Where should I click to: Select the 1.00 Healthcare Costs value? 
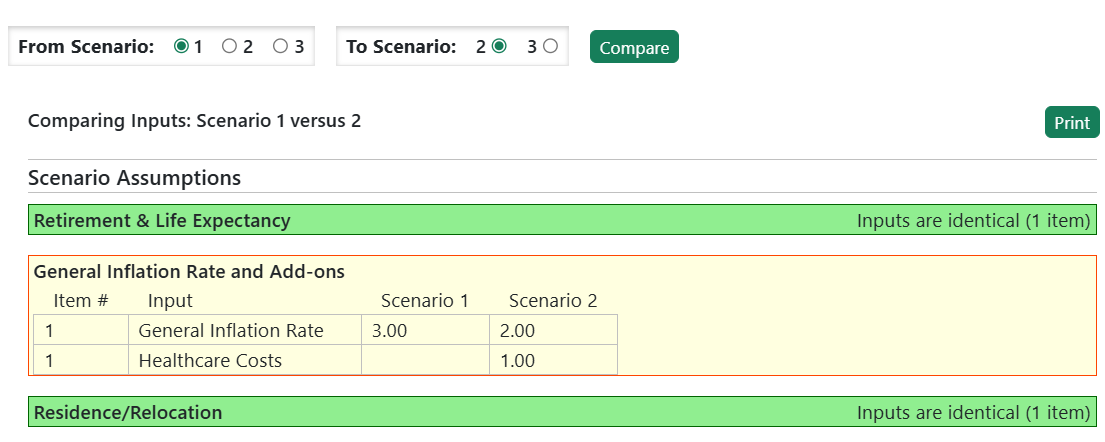(x=517, y=360)
